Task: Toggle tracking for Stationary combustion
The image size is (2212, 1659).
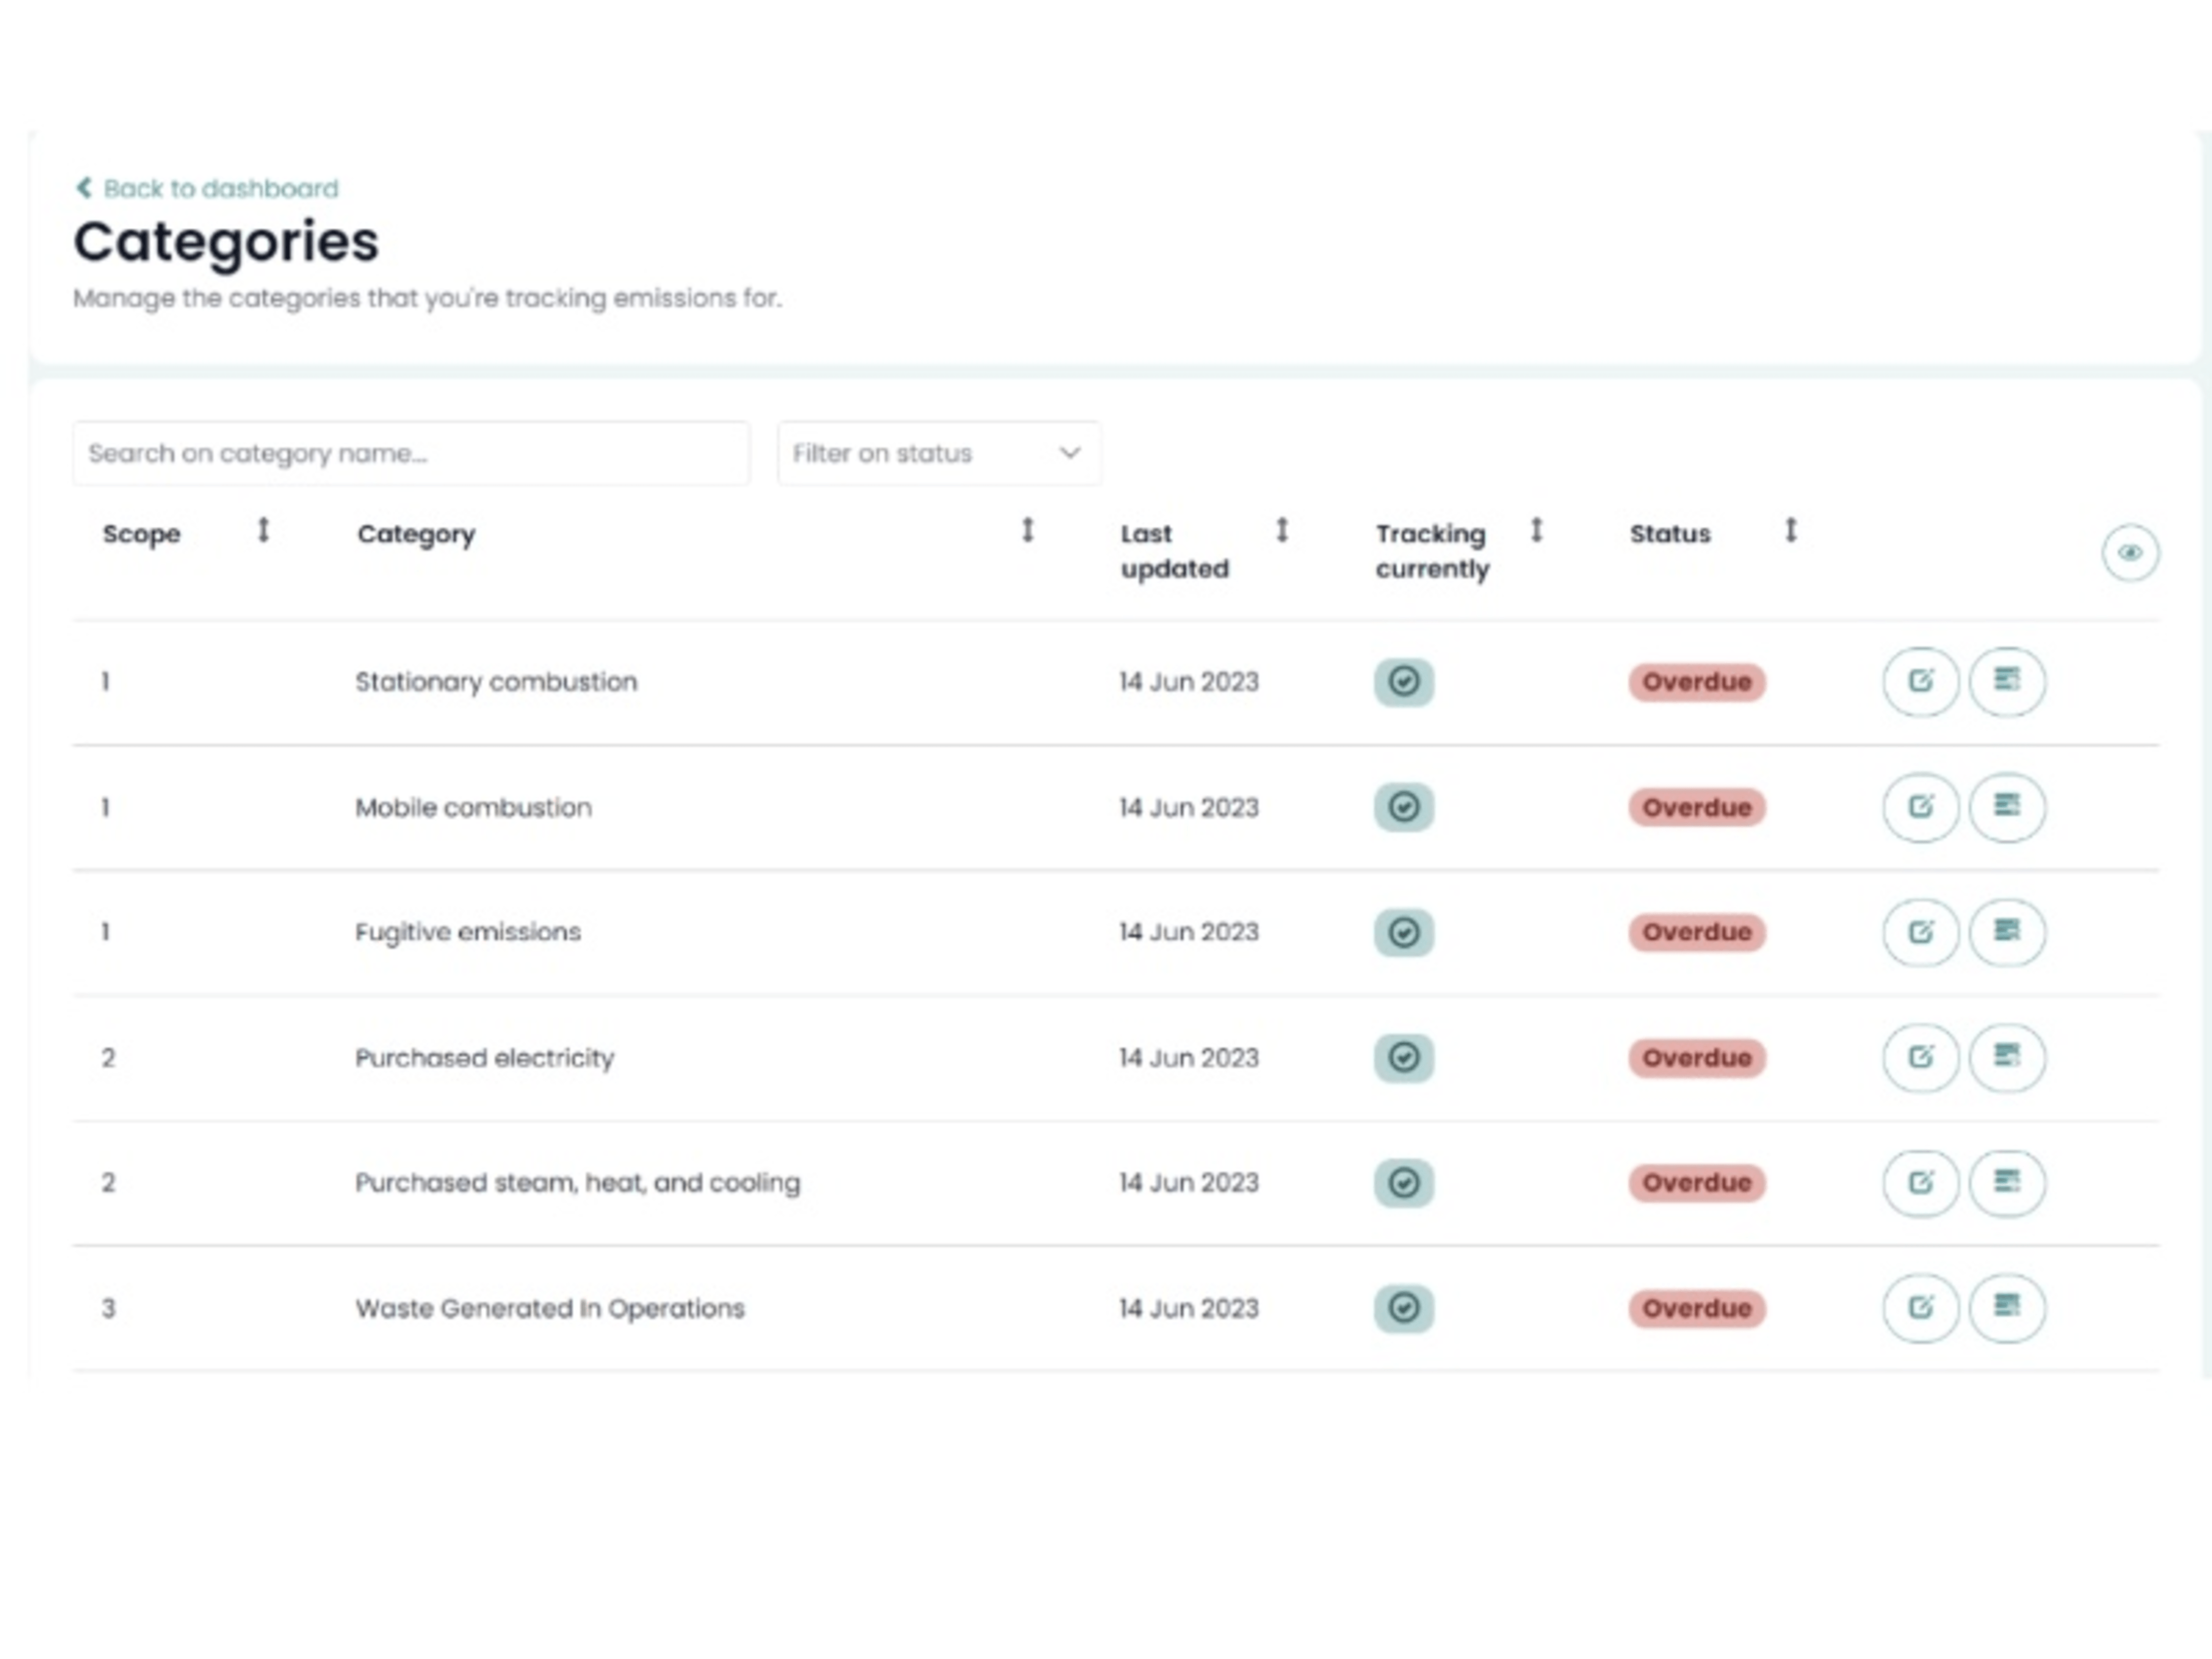Action: (x=1404, y=681)
